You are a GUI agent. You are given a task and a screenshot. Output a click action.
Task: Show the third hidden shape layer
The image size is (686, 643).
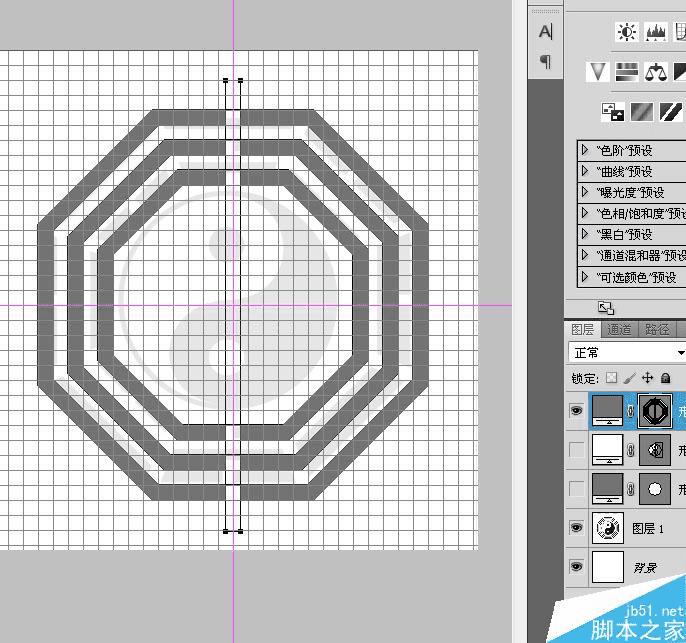(x=577, y=489)
